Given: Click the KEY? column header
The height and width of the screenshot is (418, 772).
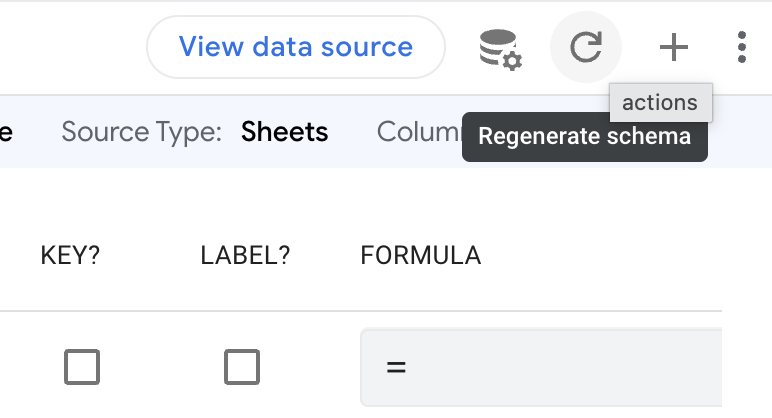Looking at the screenshot, I should click(70, 256).
